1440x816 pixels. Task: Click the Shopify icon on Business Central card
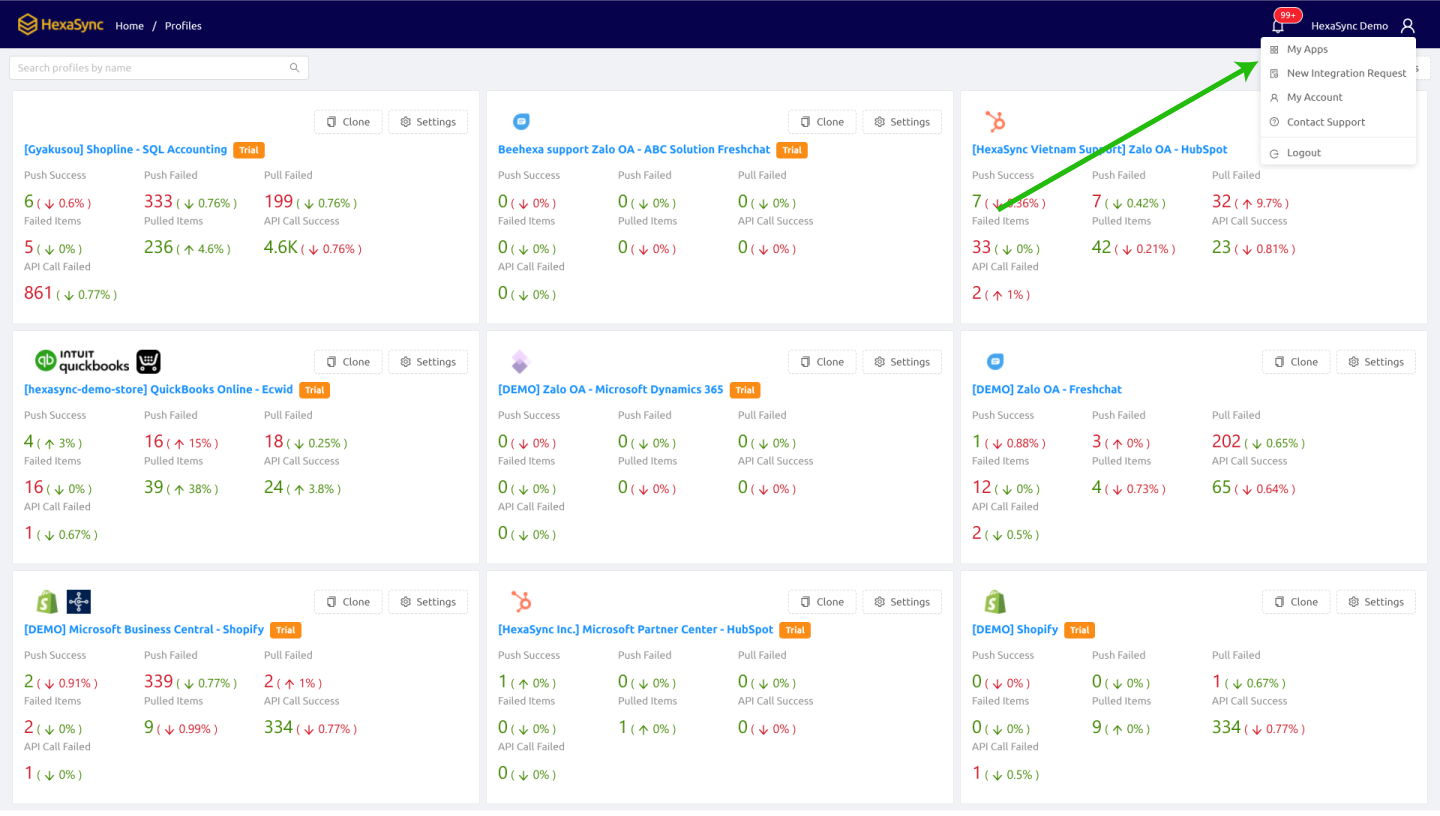46,601
